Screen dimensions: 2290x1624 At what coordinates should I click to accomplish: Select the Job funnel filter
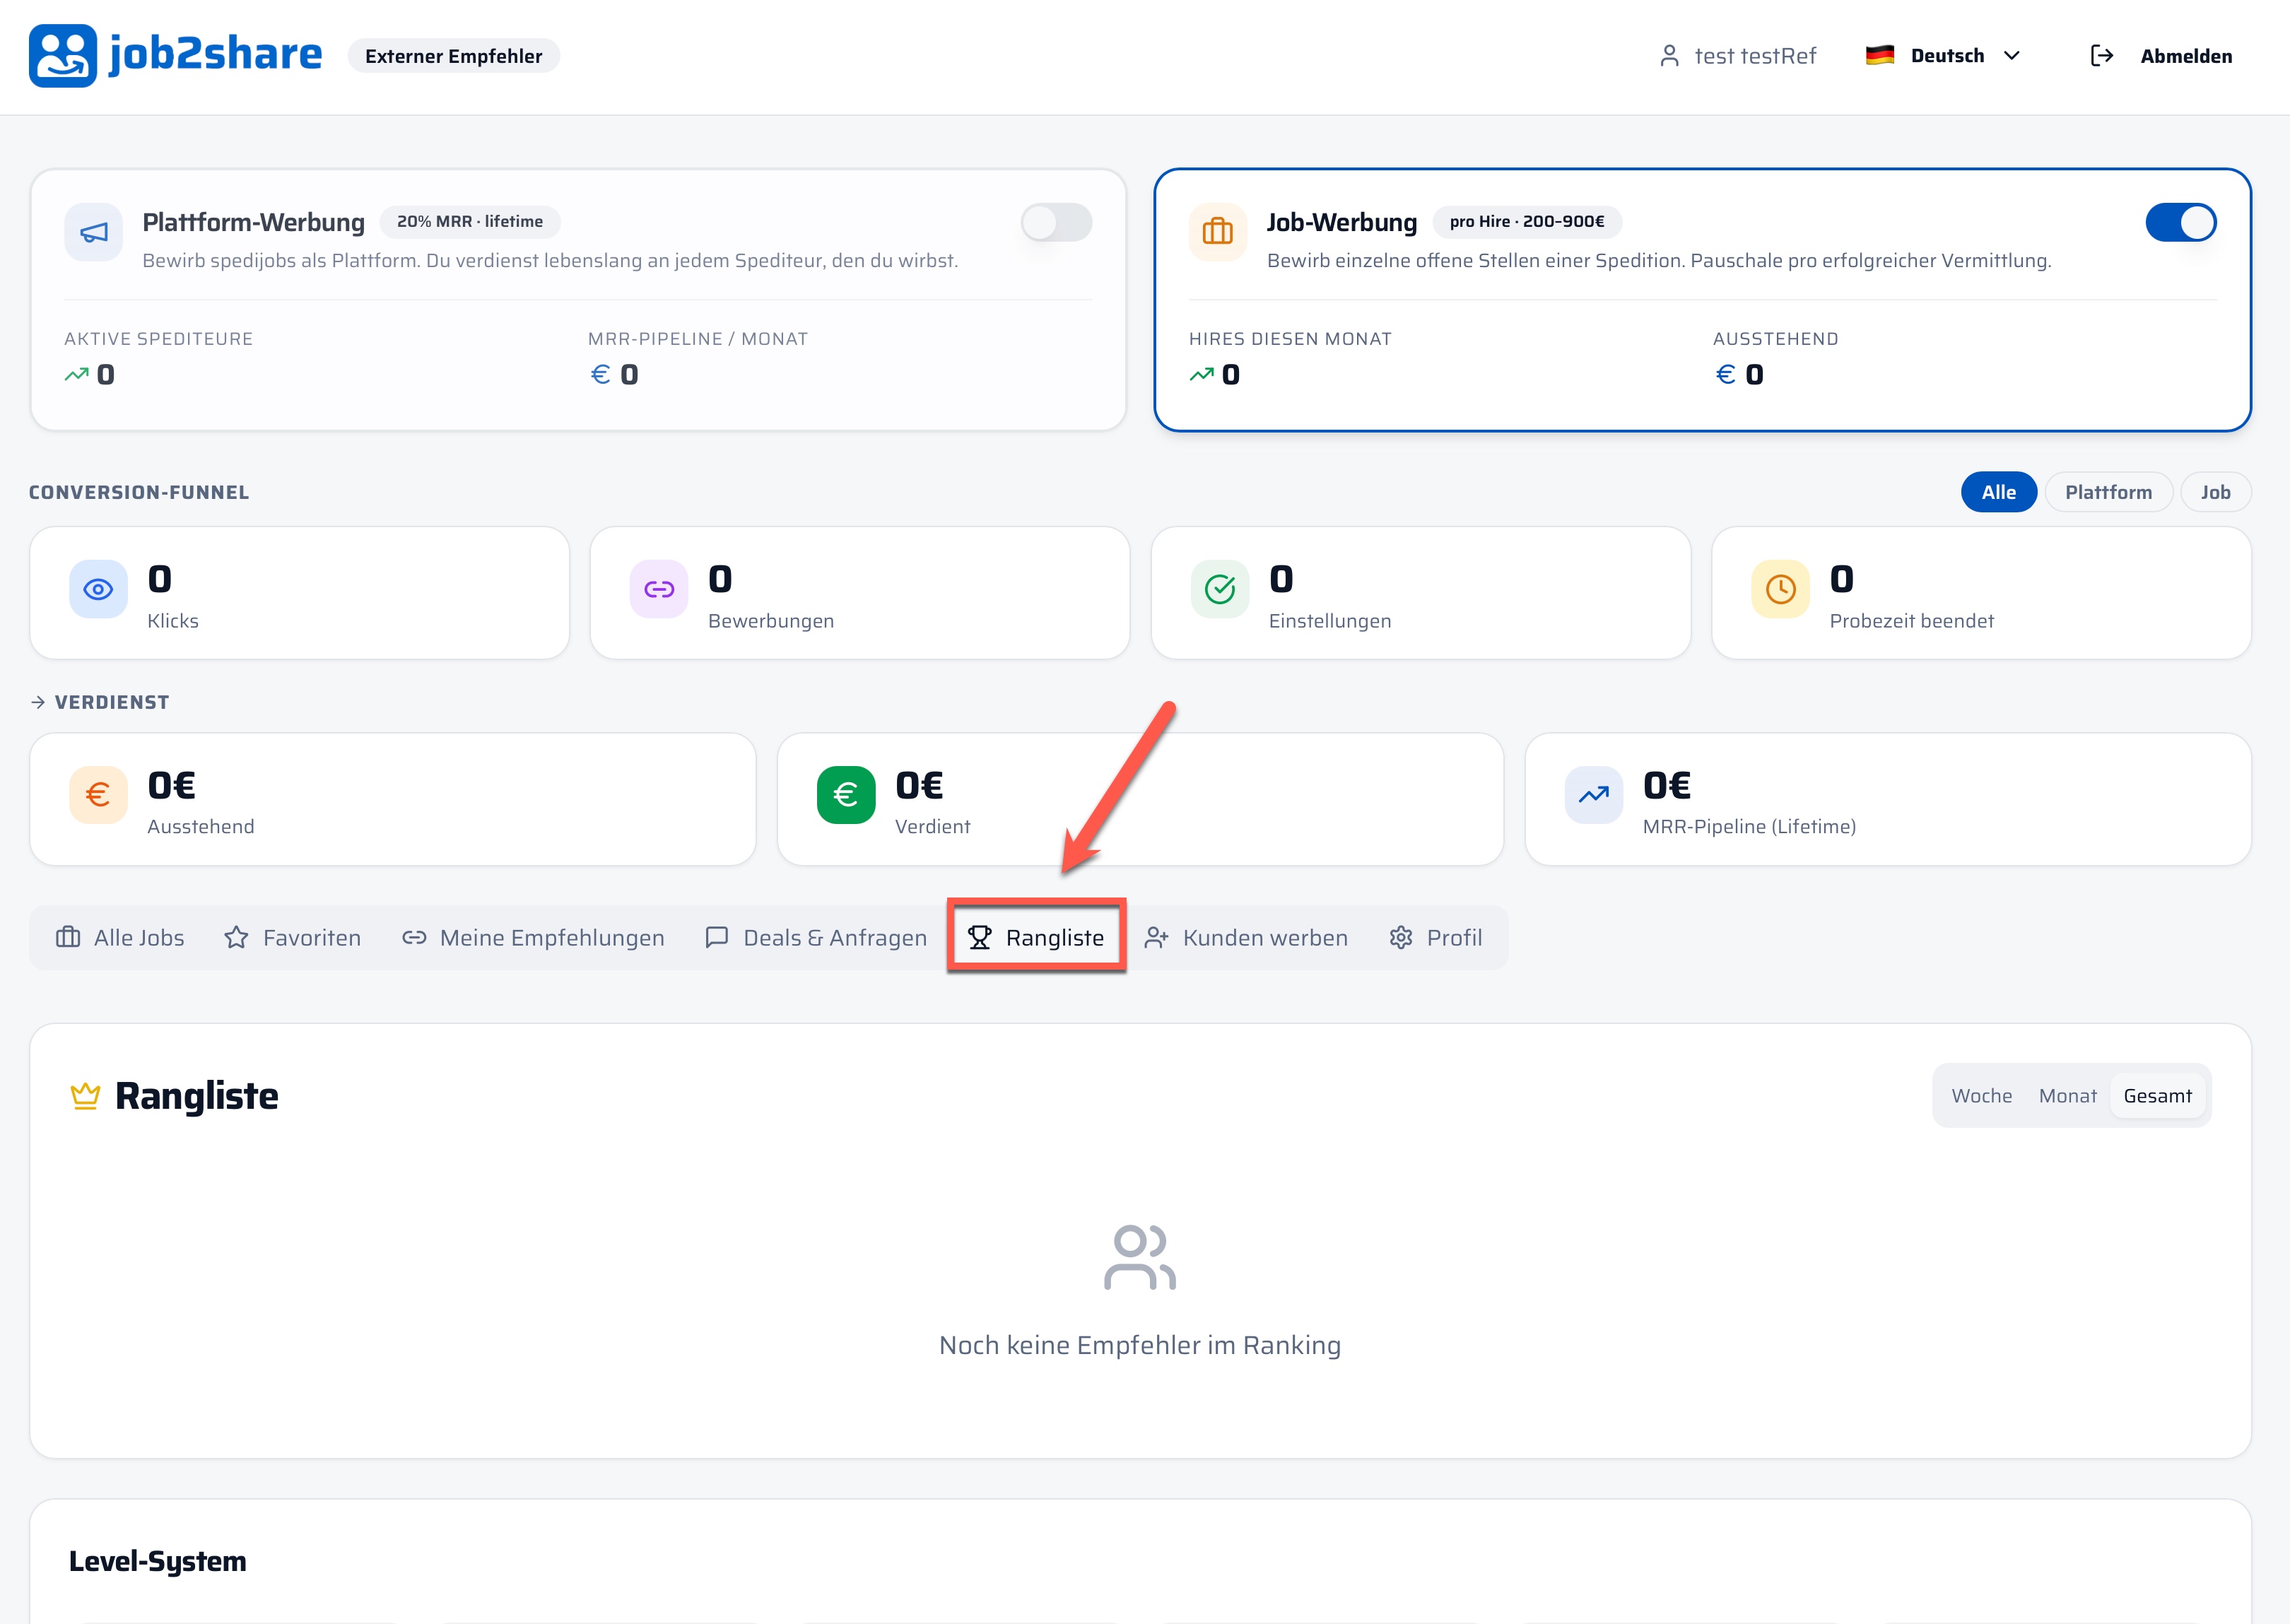tap(2215, 492)
